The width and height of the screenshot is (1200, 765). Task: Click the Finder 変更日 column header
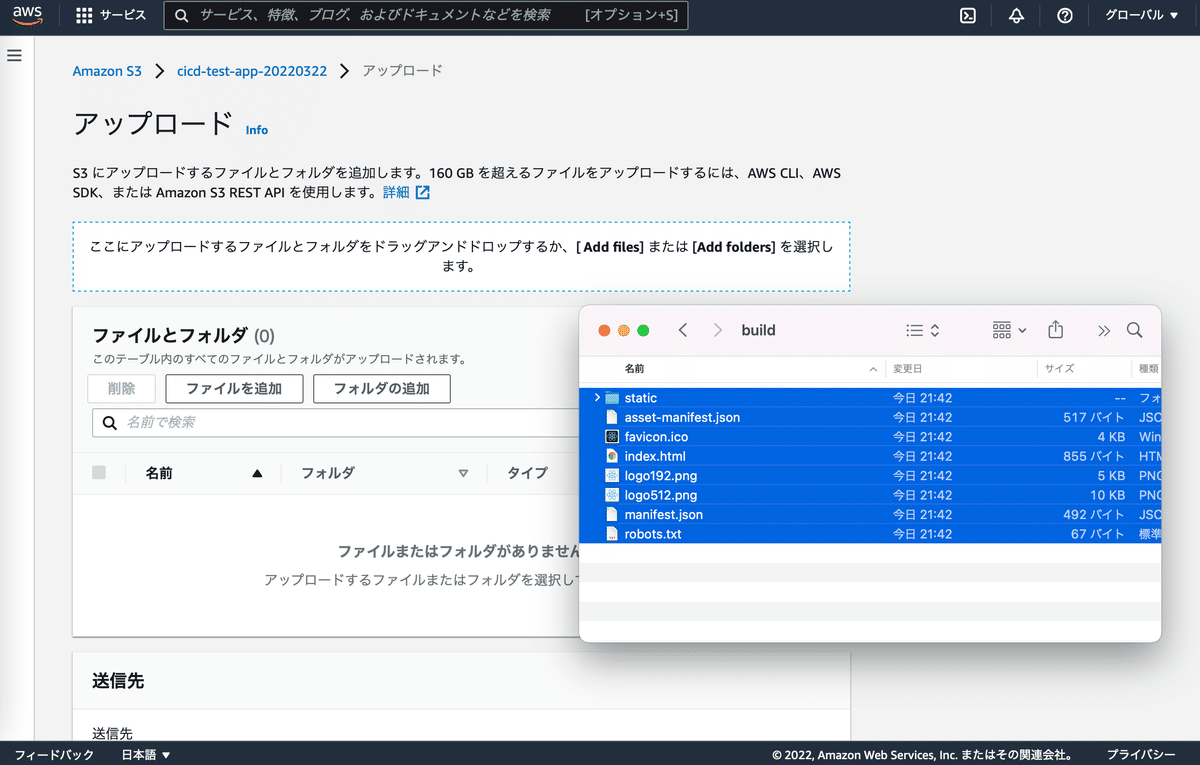coord(908,369)
